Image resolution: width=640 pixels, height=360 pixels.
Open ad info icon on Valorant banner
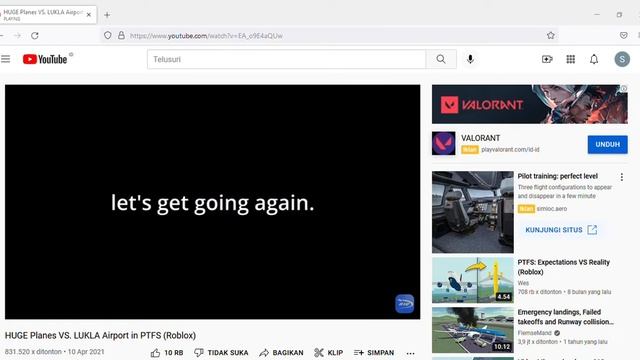[x=624, y=89]
